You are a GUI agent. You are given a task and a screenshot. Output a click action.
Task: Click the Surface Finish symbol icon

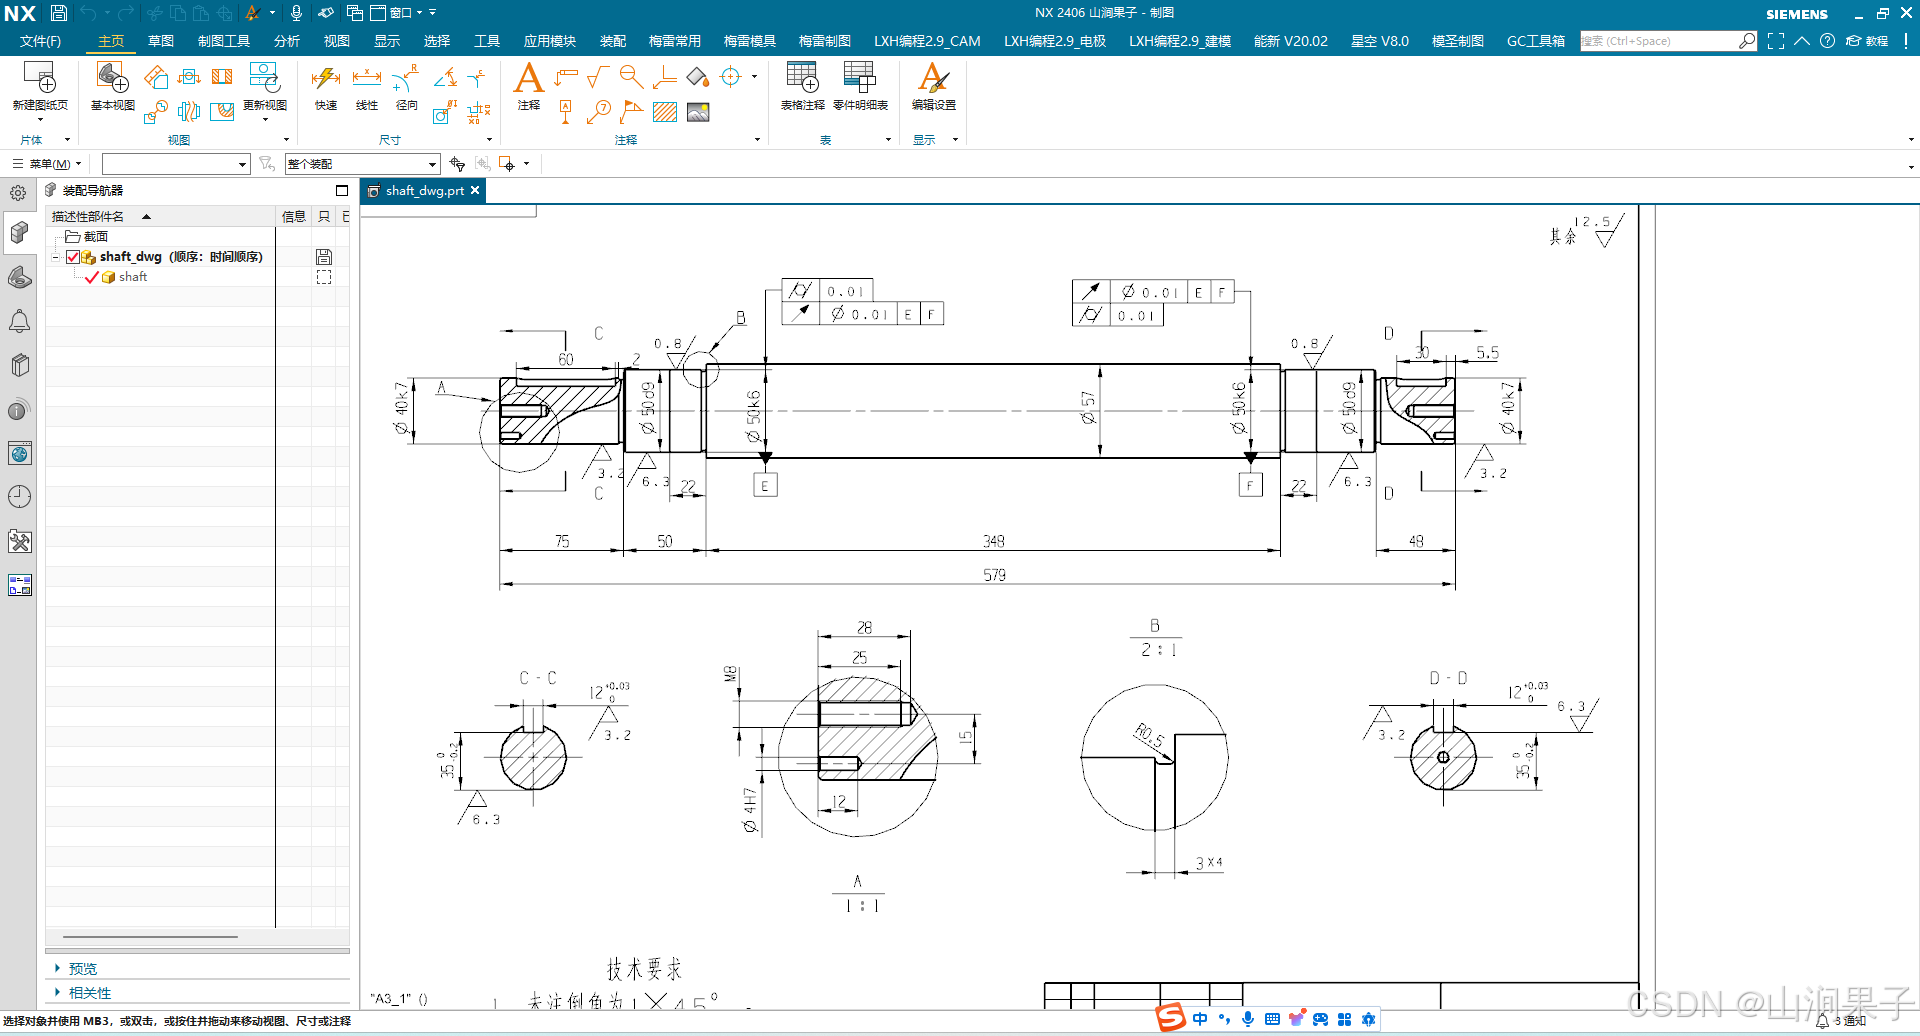pos(598,77)
